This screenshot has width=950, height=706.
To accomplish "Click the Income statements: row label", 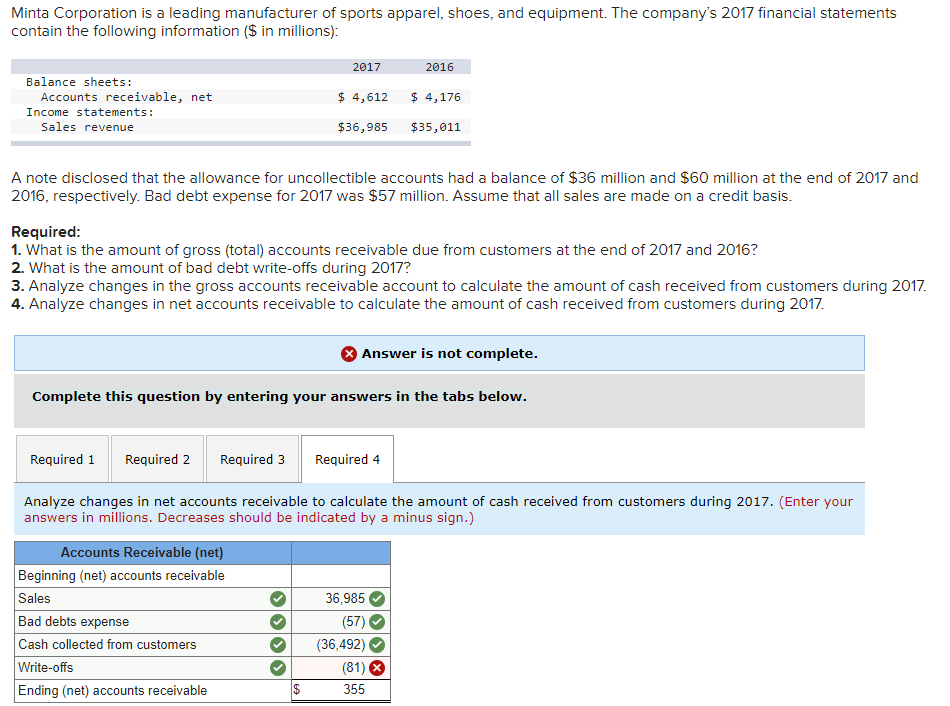I will 90,112.
